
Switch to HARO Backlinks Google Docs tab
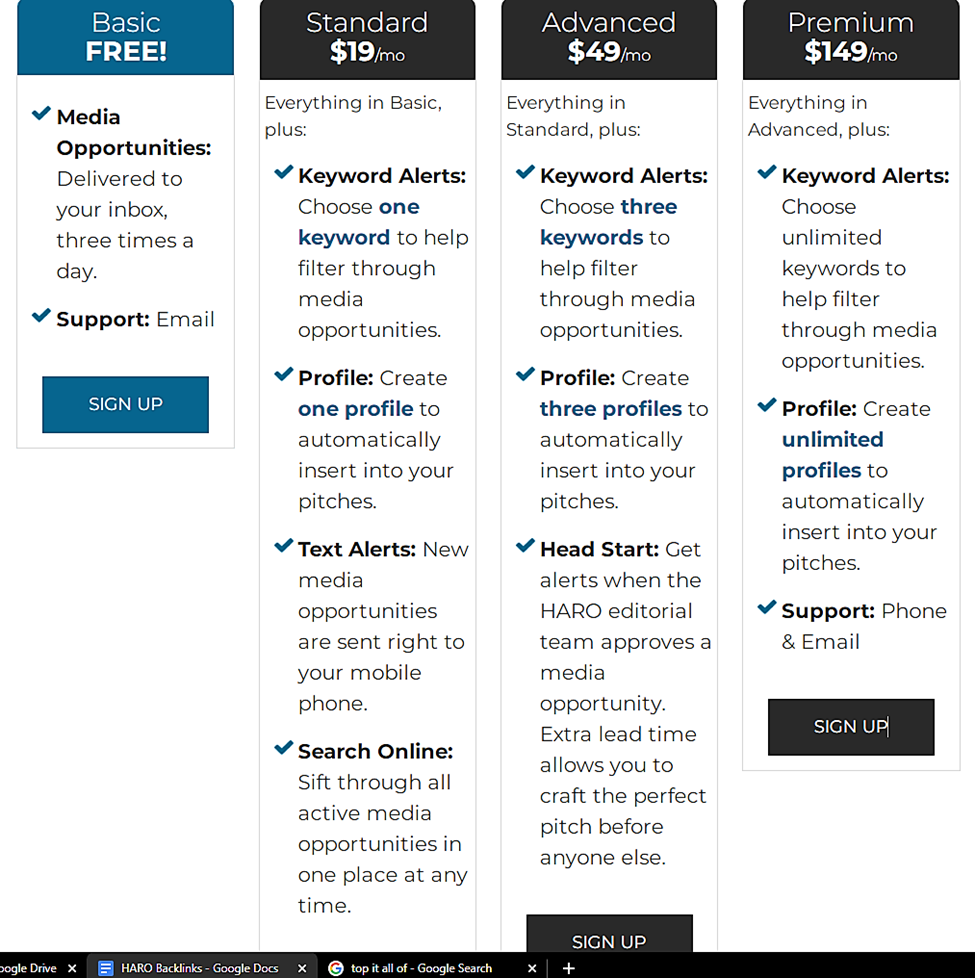click(x=199, y=968)
